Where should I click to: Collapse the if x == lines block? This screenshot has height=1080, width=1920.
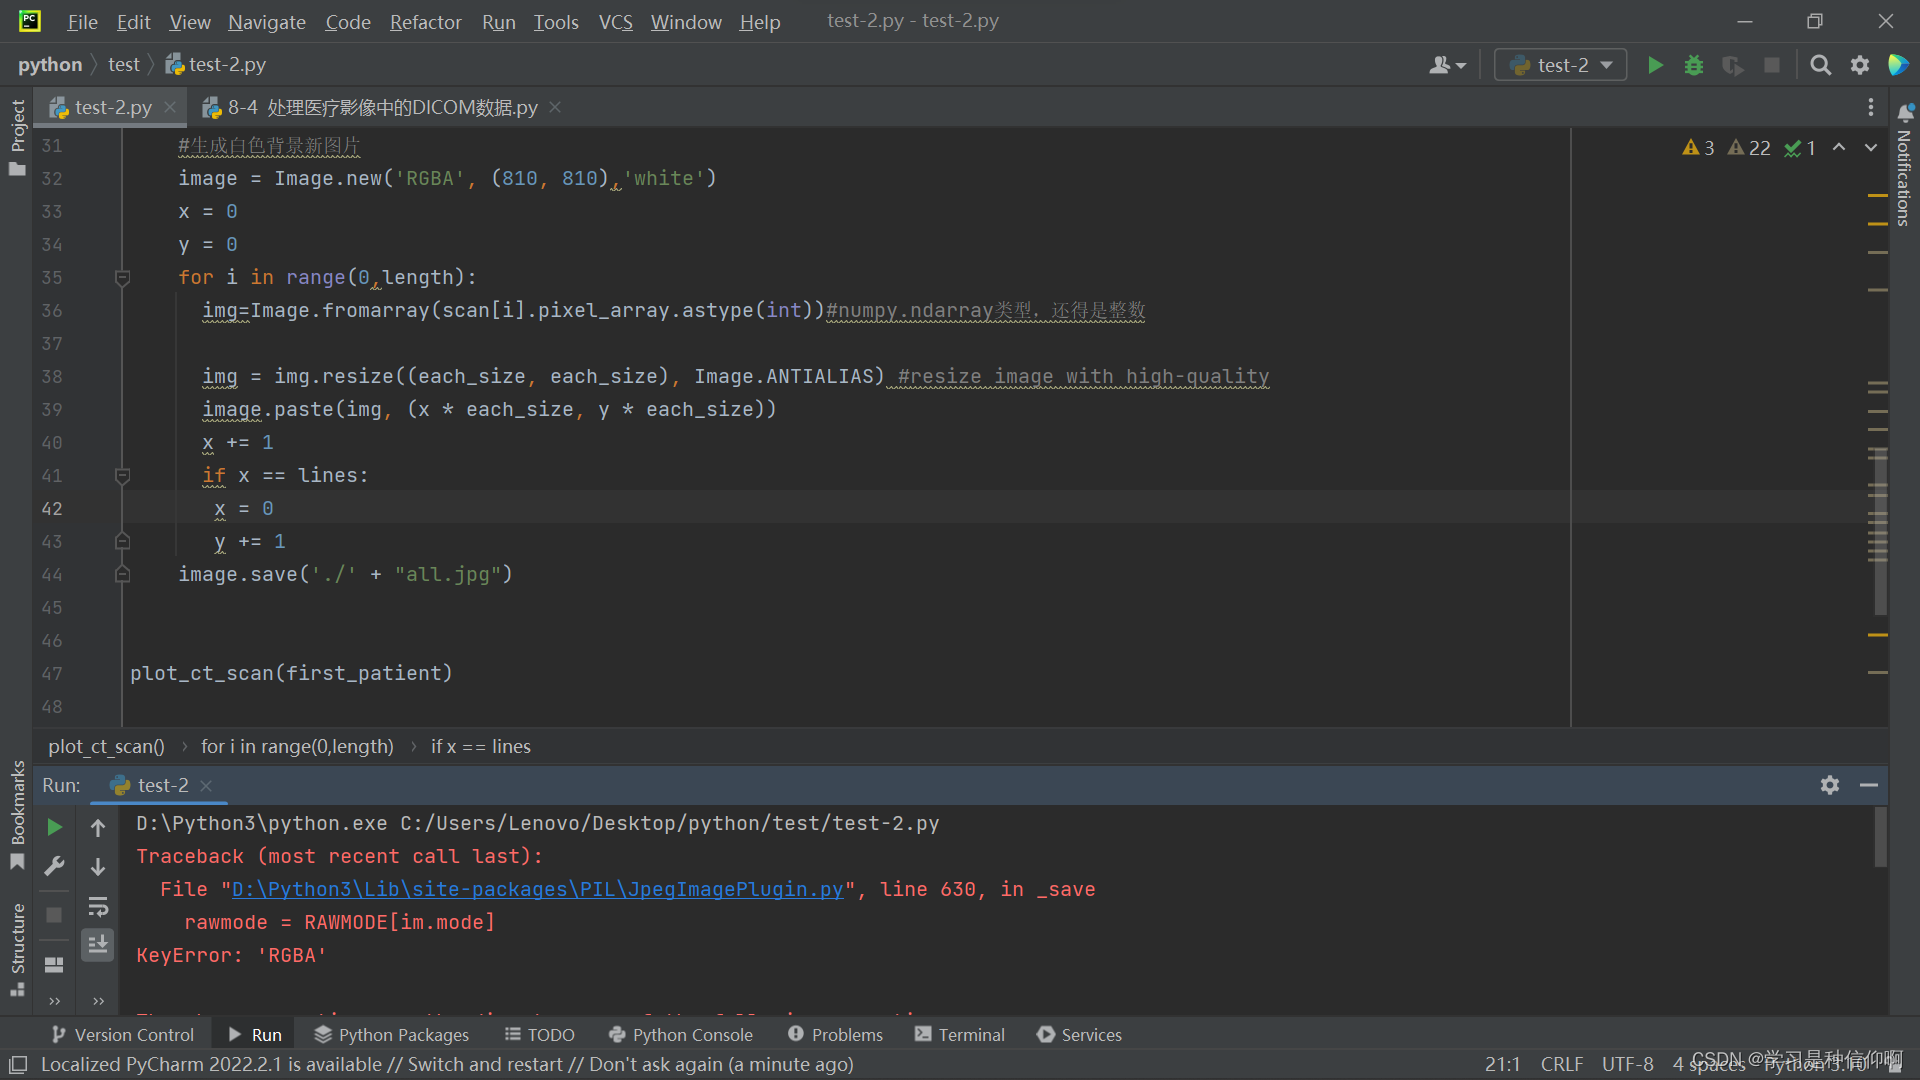122,476
